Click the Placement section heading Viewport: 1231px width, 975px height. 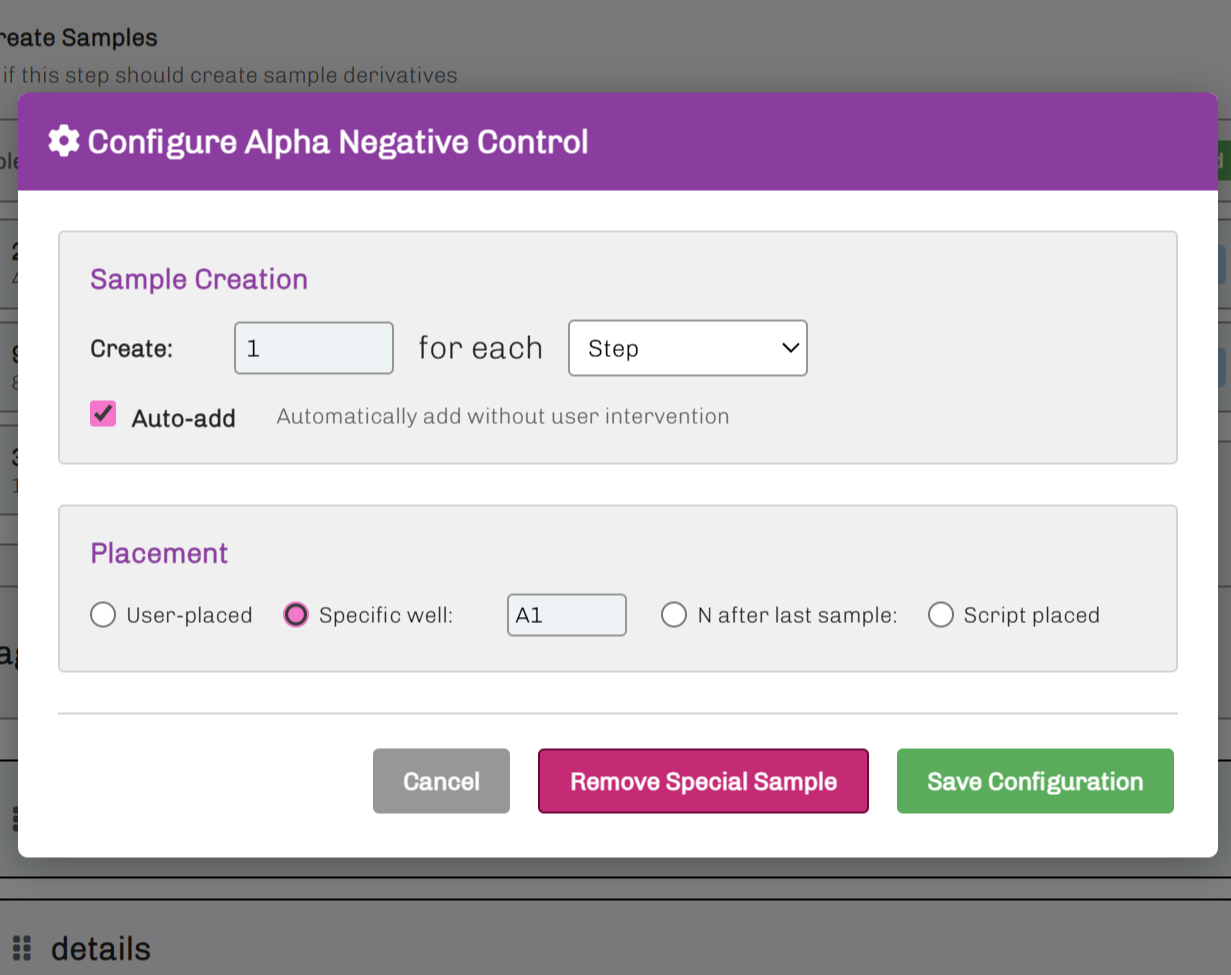[159, 553]
